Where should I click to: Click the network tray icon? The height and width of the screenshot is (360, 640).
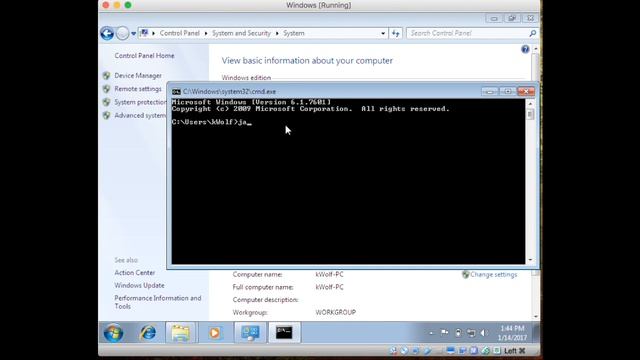pyautogui.click(x=471, y=333)
